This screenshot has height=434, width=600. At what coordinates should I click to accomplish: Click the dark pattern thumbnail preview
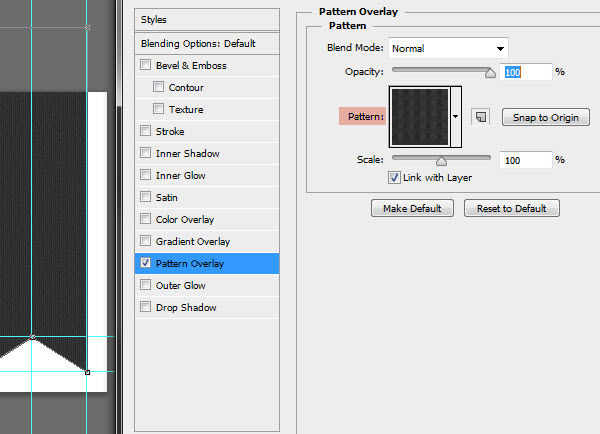click(x=420, y=117)
